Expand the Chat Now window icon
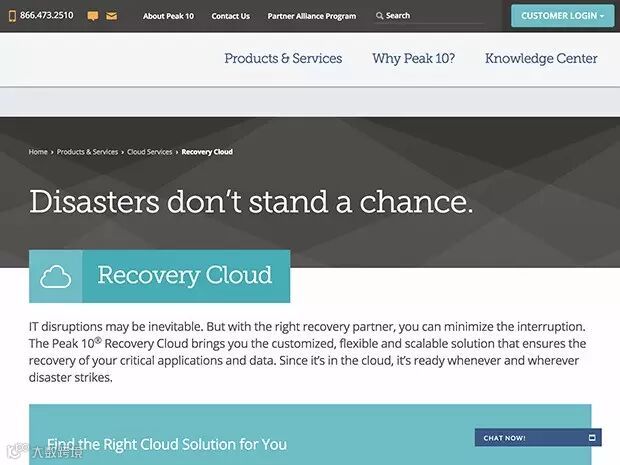 [x=592, y=437]
